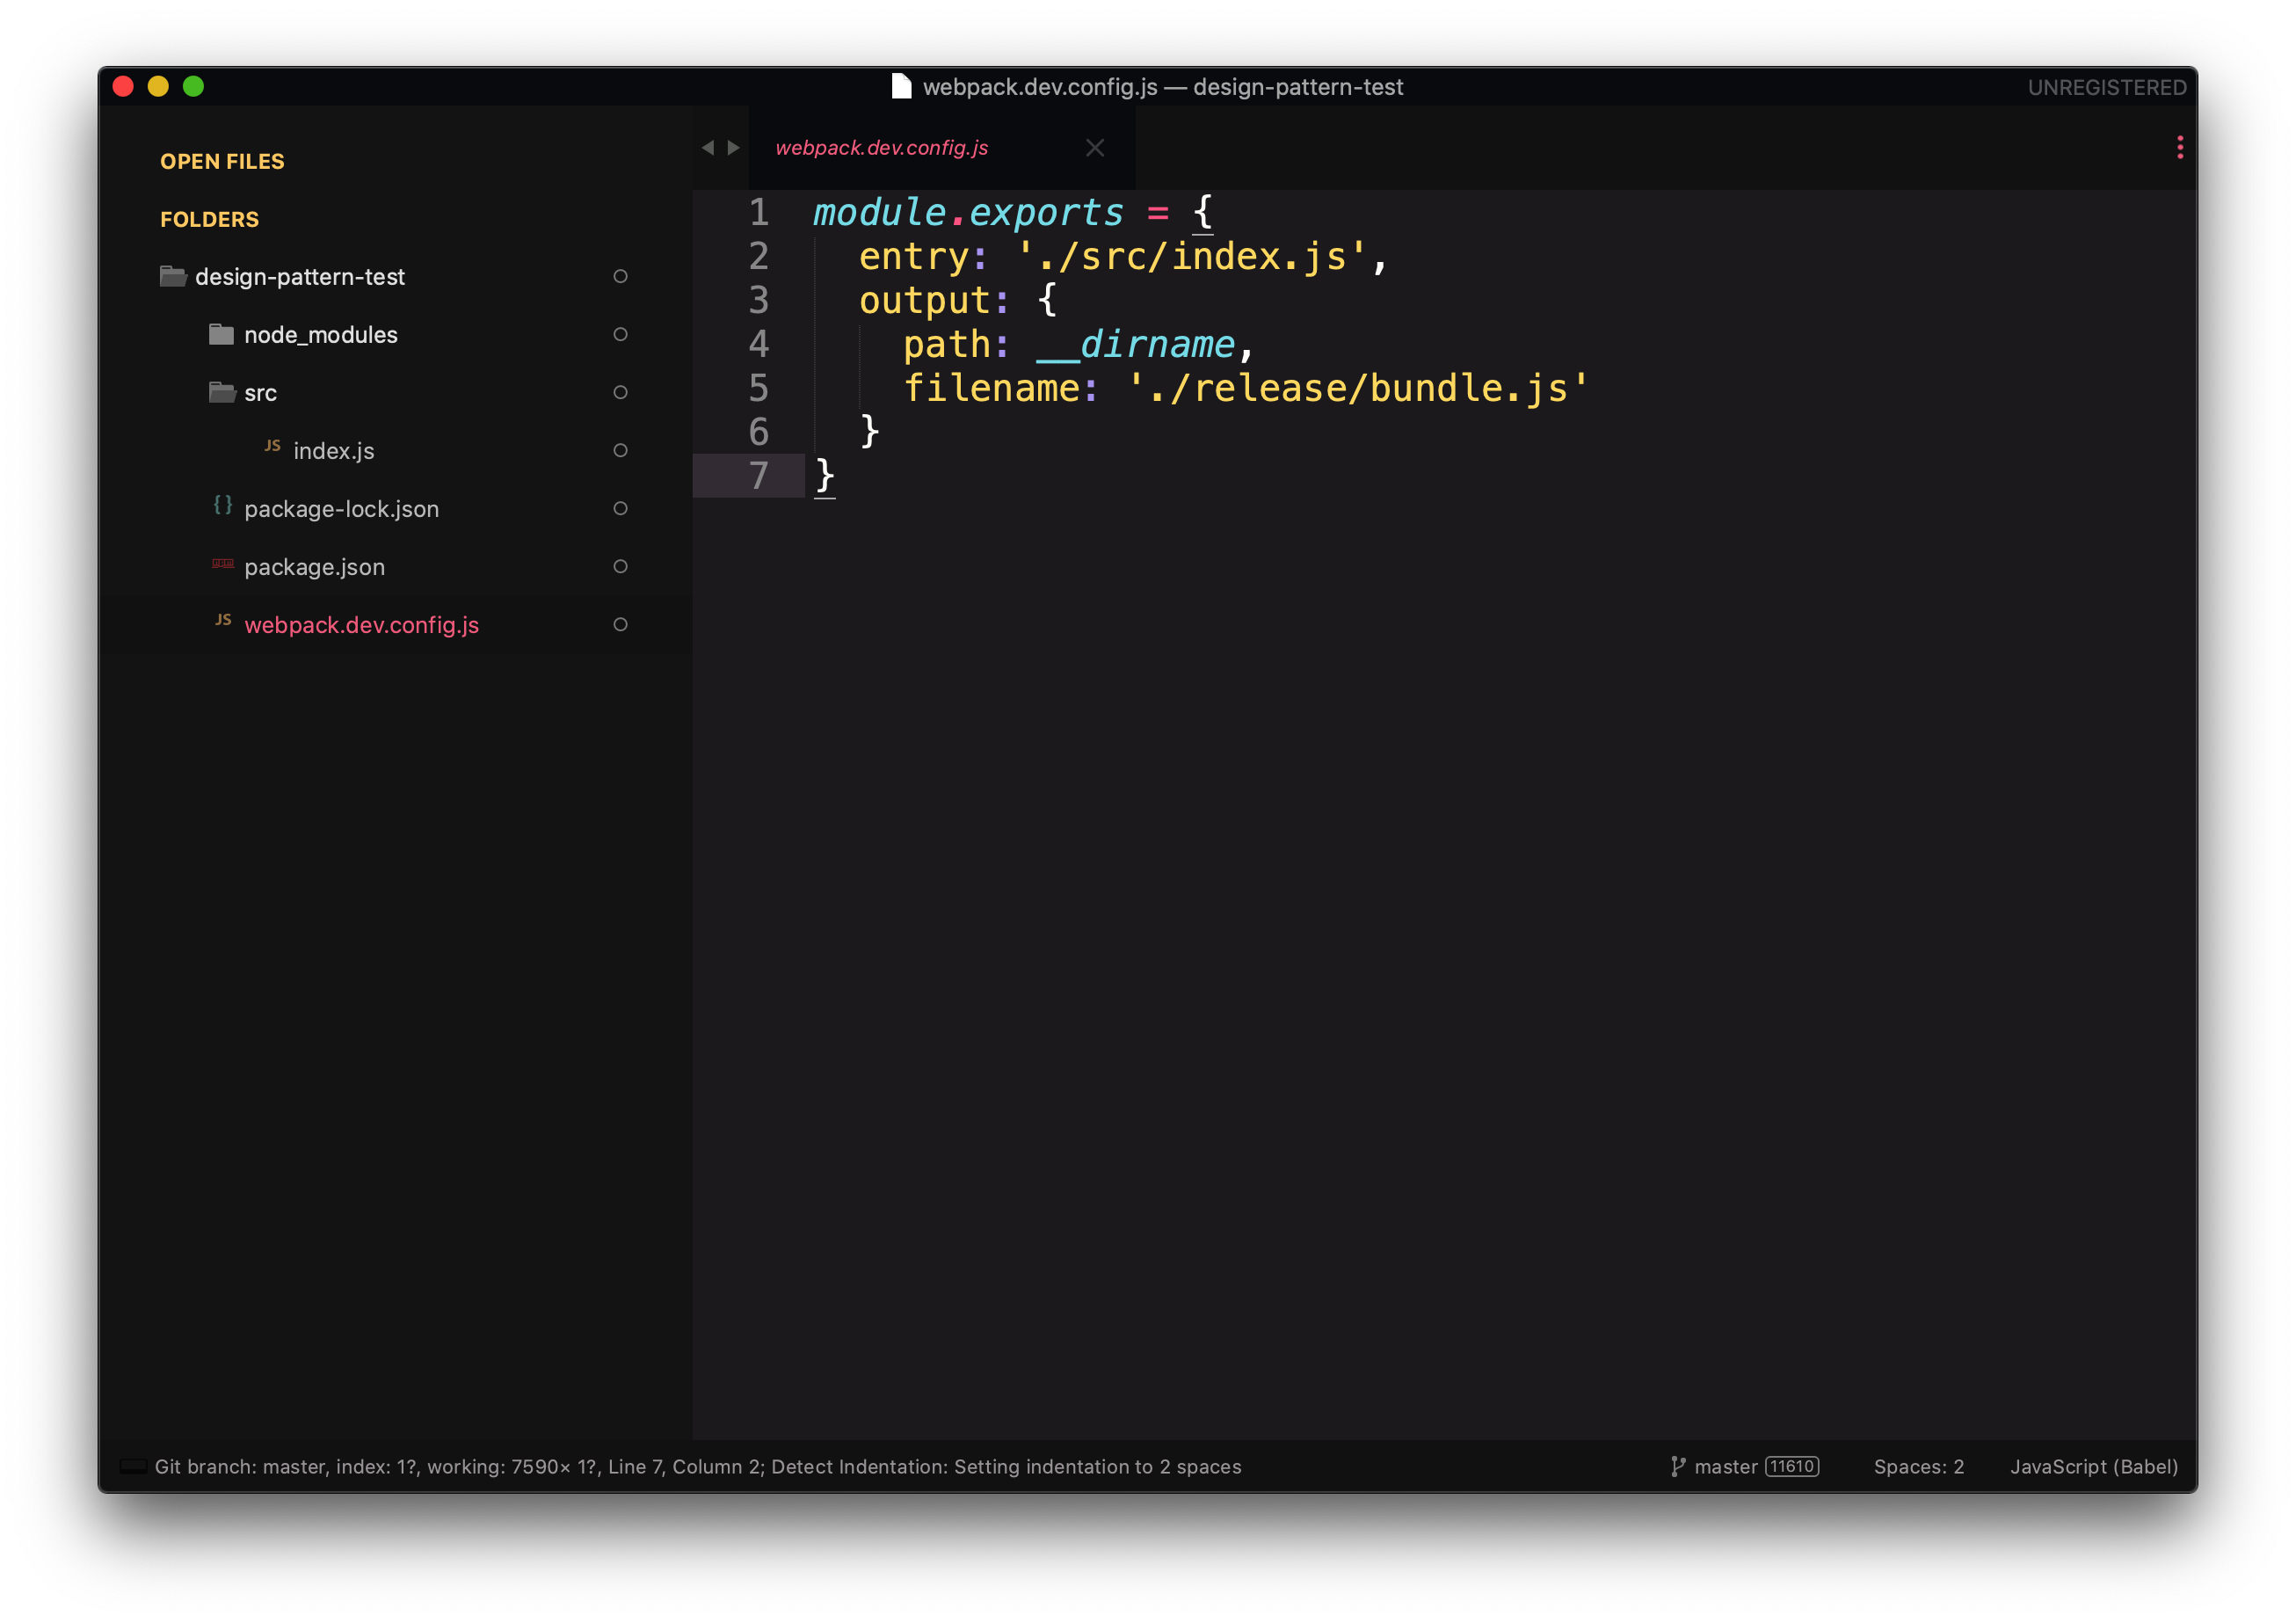Viewport: 2296px width, 1623px height.
Task: Click the closing brace on line 7
Action: coord(824,476)
